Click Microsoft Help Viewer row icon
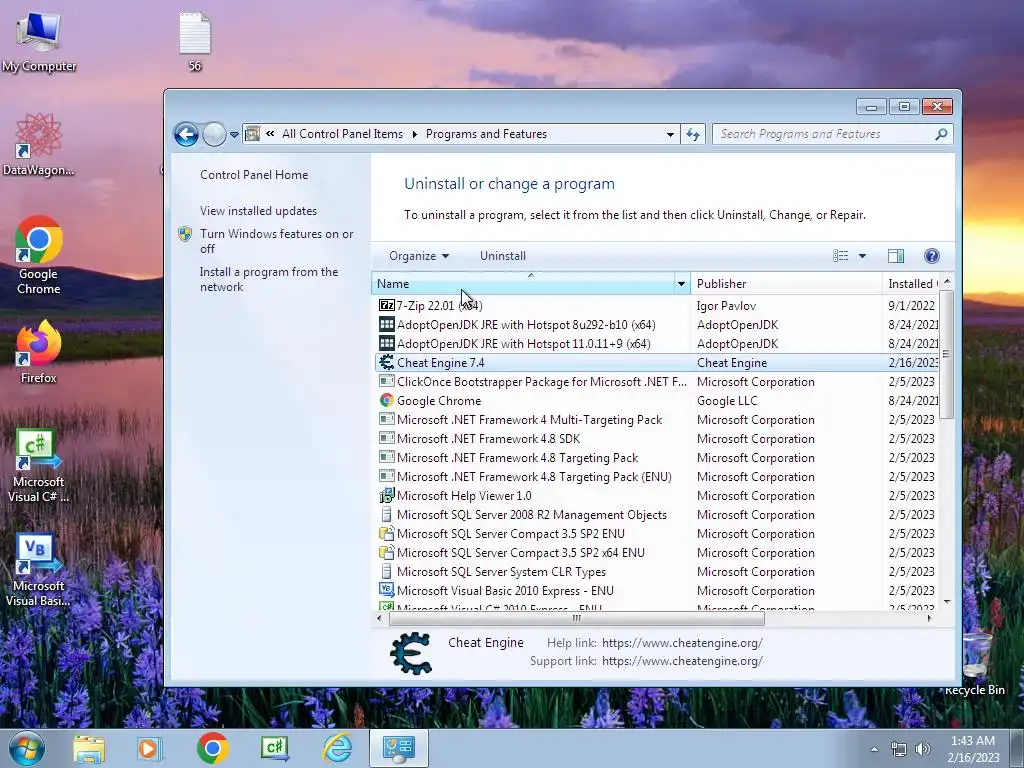Viewport: 1024px width, 768px height. click(387, 496)
